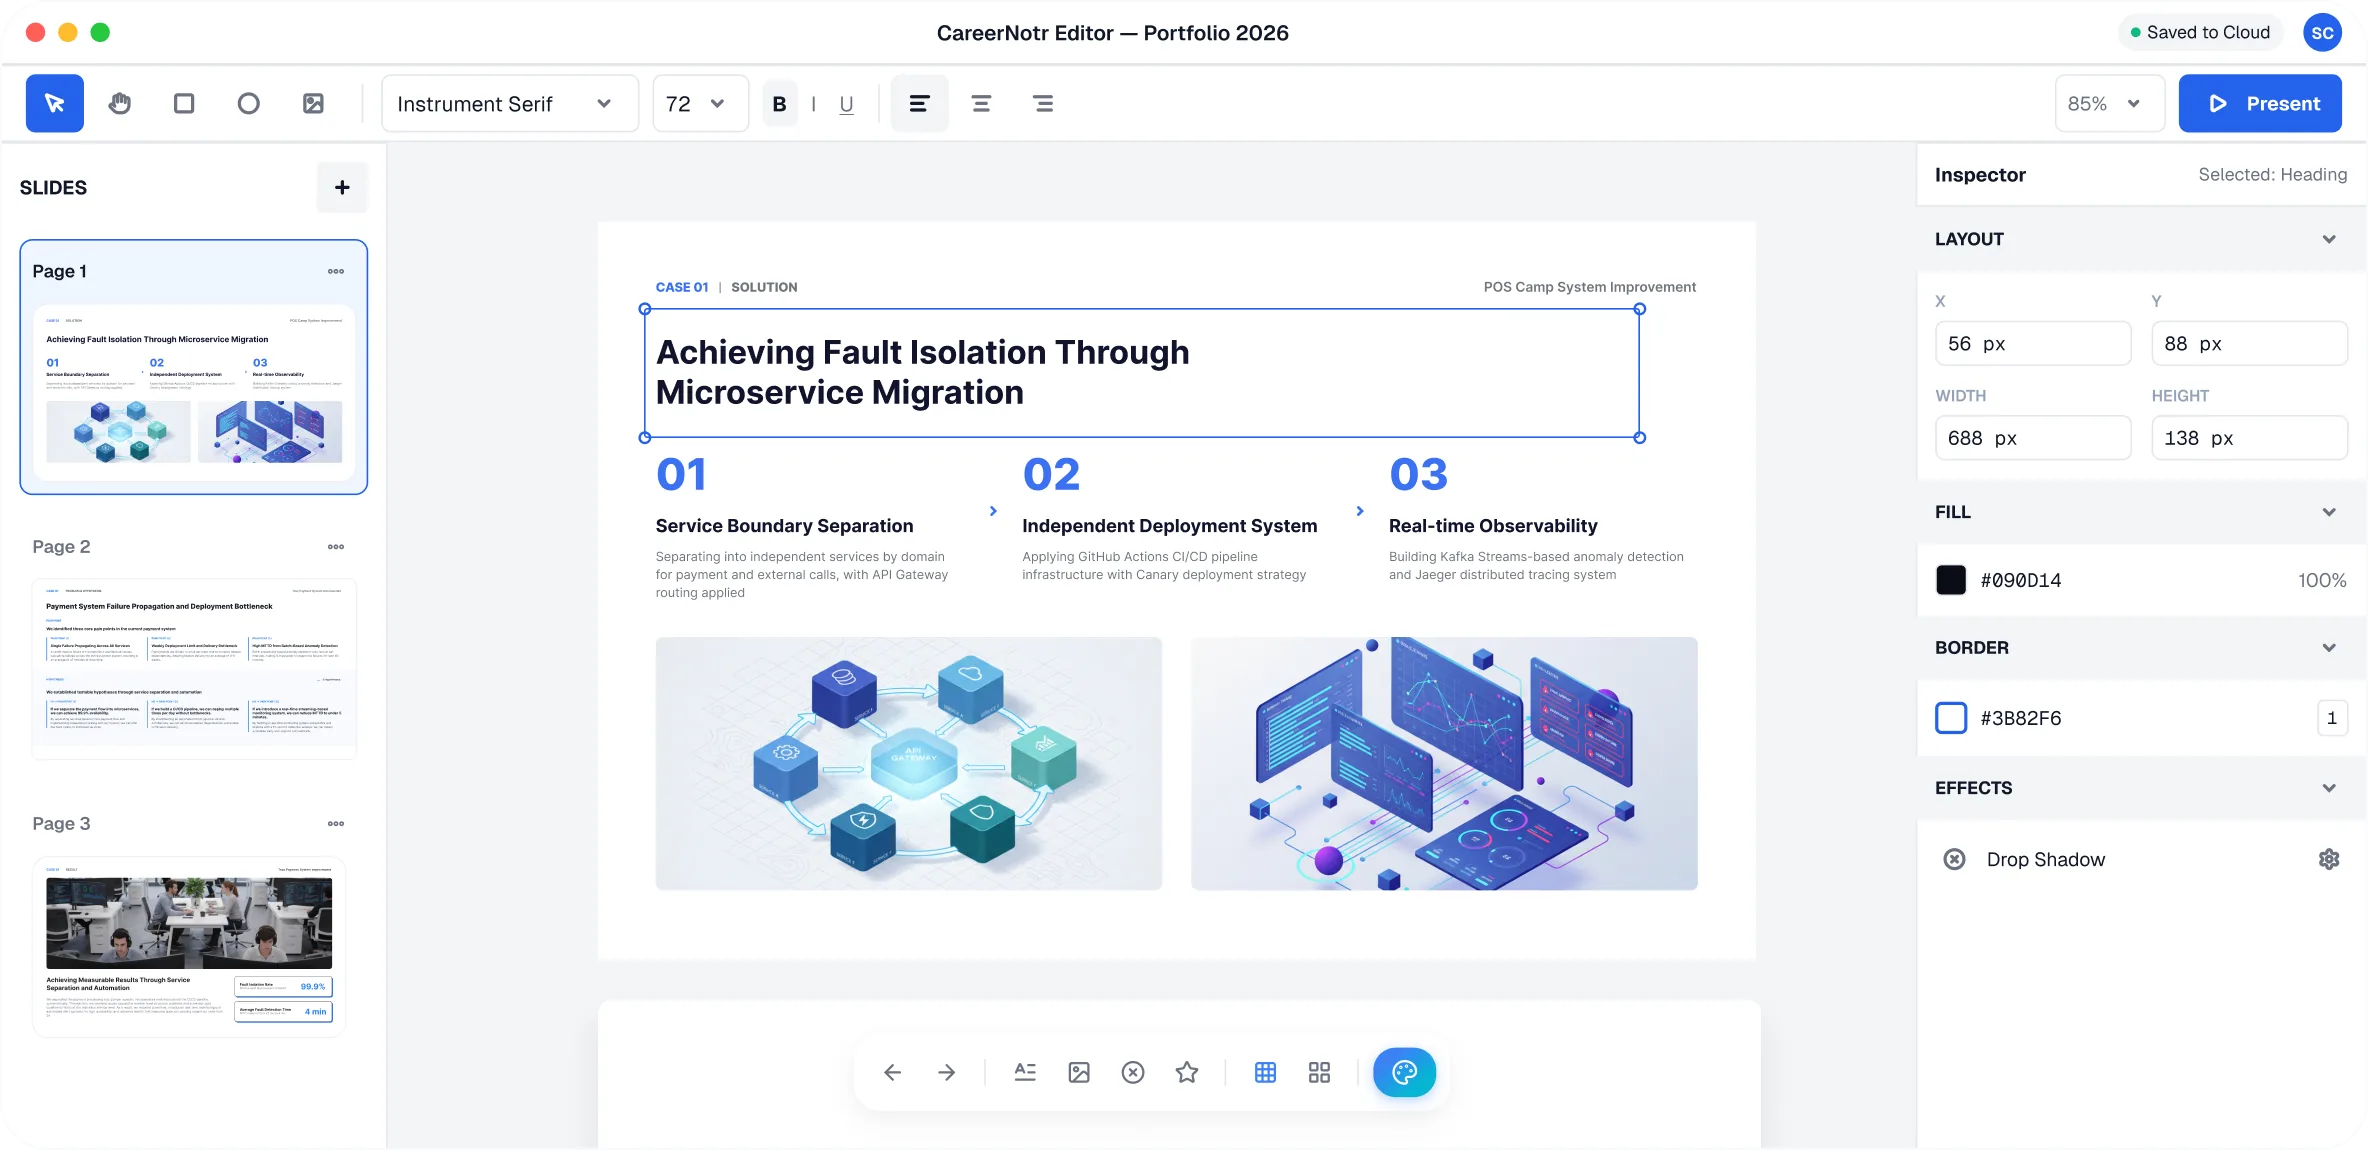Choose the ellipse shape tool
This screenshot has height=1150, width=2368.
click(x=248, y=103)
